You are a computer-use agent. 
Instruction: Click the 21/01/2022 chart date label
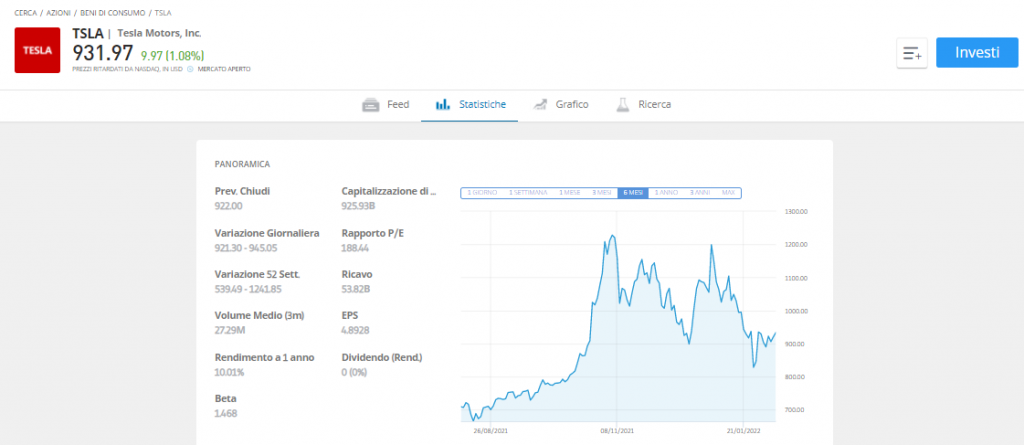(x=744, y=431)
